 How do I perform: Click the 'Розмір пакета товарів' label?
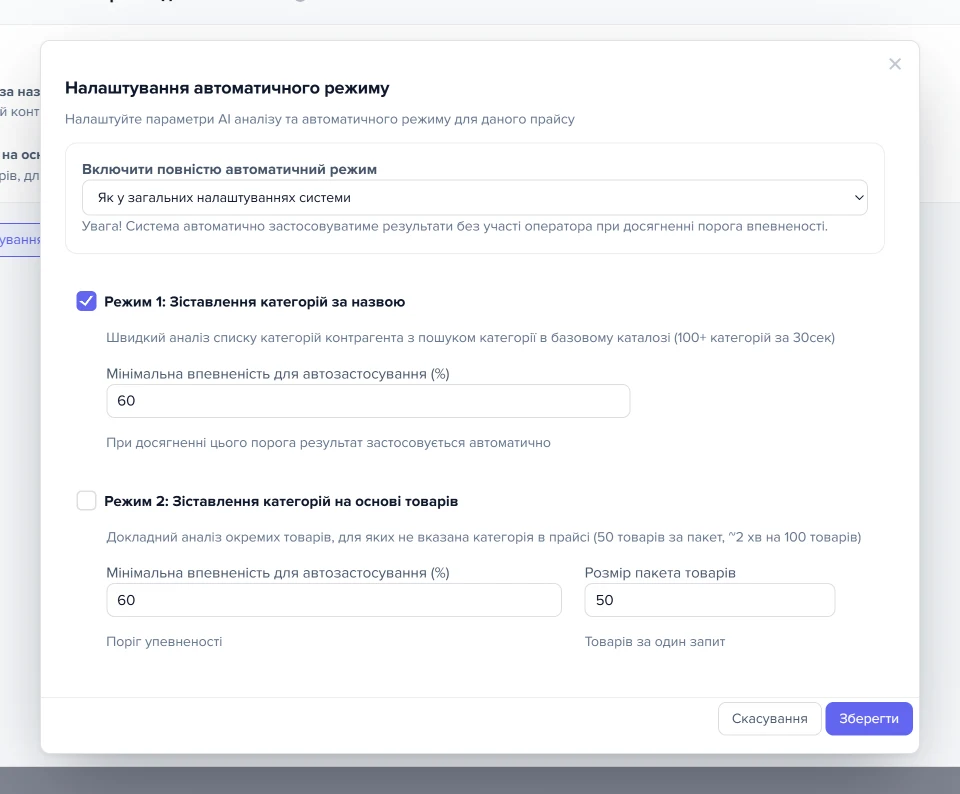pos(660,573)
